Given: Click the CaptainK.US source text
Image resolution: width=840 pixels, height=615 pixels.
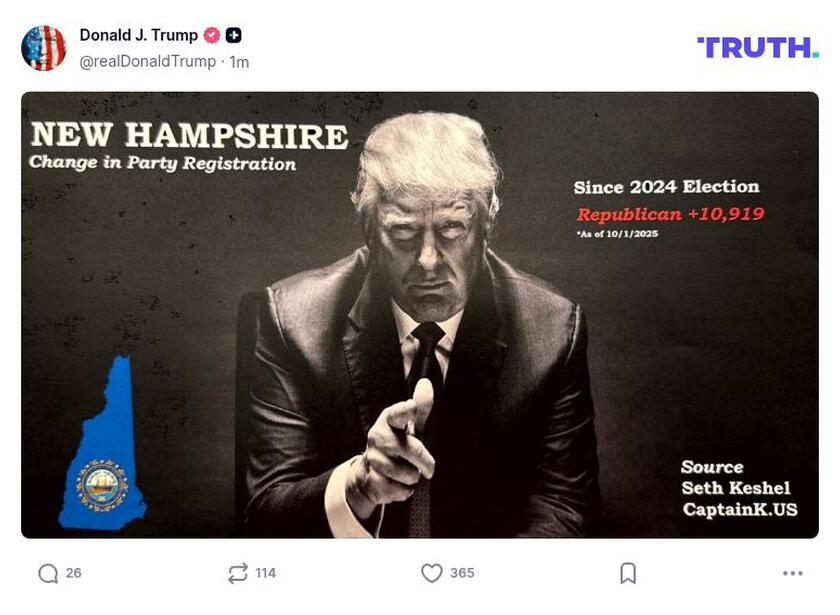Looking at the screenshot, I should [x=740, y=510].
